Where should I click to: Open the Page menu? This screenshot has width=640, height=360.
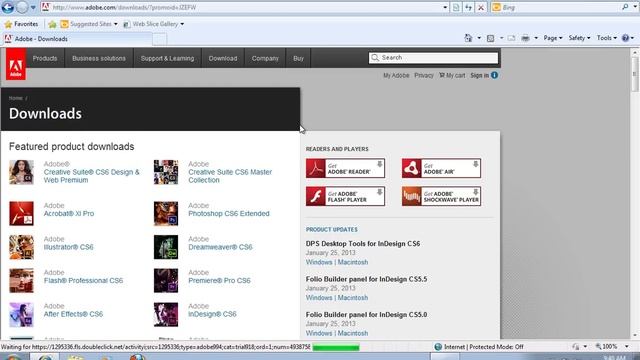coord(553,38)
